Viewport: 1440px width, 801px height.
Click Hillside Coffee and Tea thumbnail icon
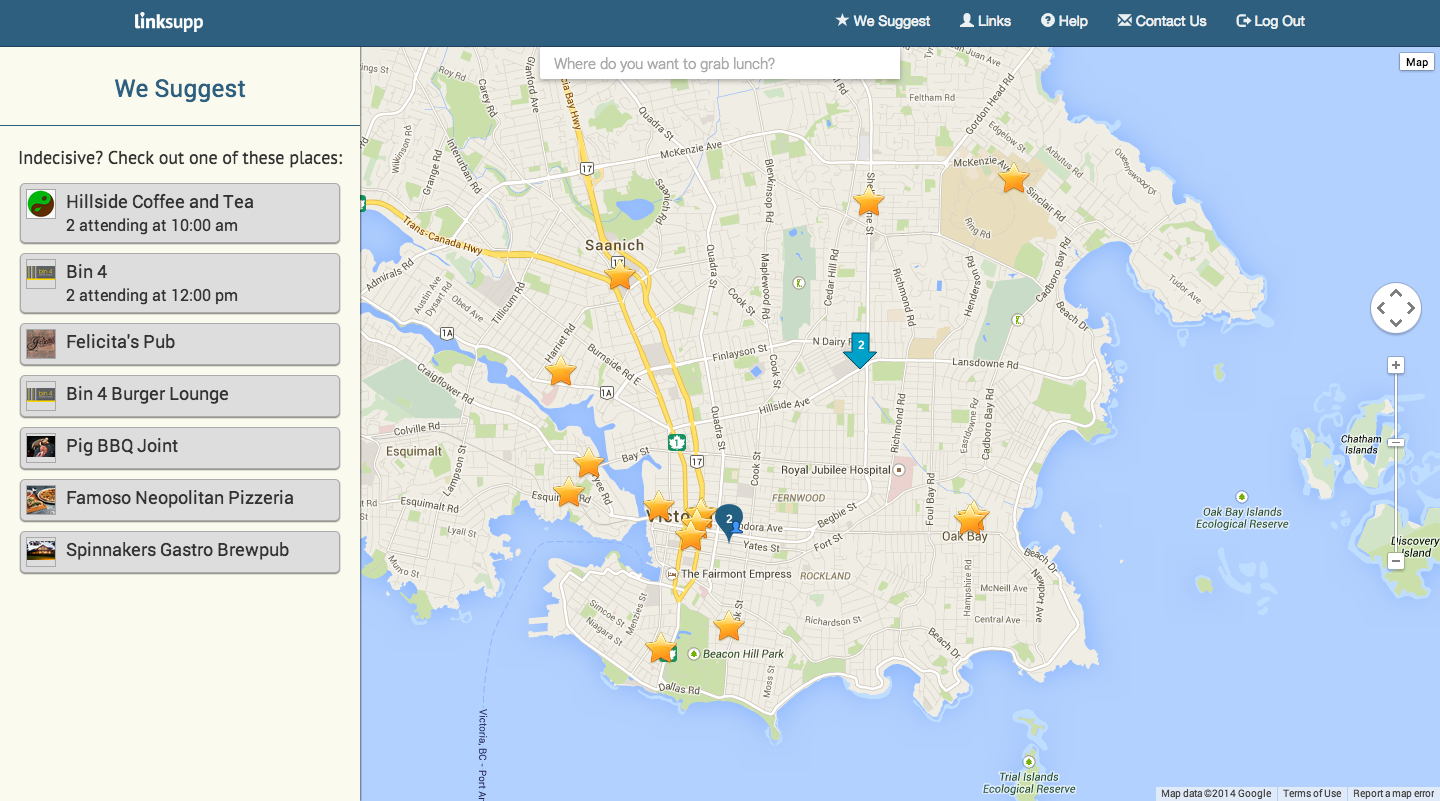pos(41,204)
